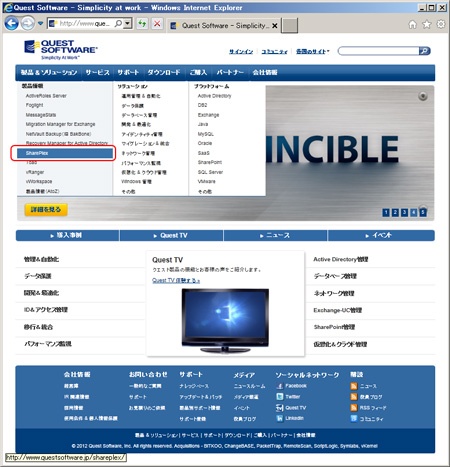Viewport: 450px width, 467px height.
Task: Select vWorkspace in product list
Action: (x=39, y=181)
